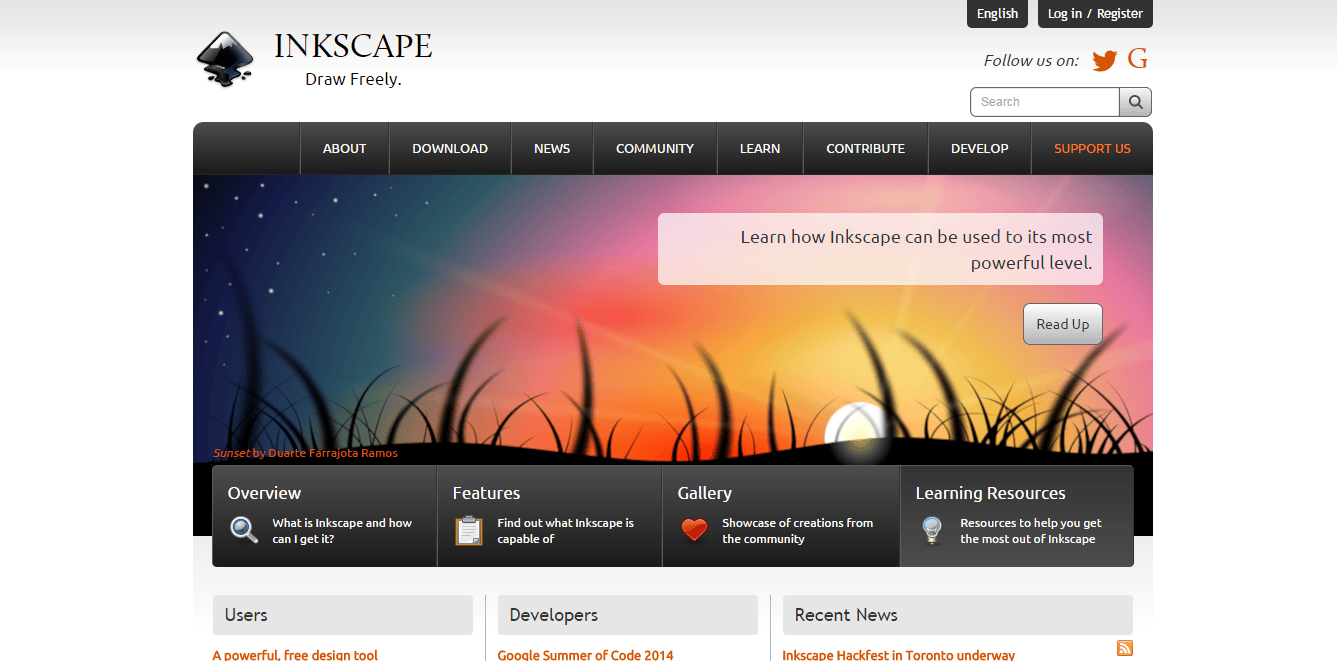
Task: Open the Features tab panel
Action: [549, 516]
